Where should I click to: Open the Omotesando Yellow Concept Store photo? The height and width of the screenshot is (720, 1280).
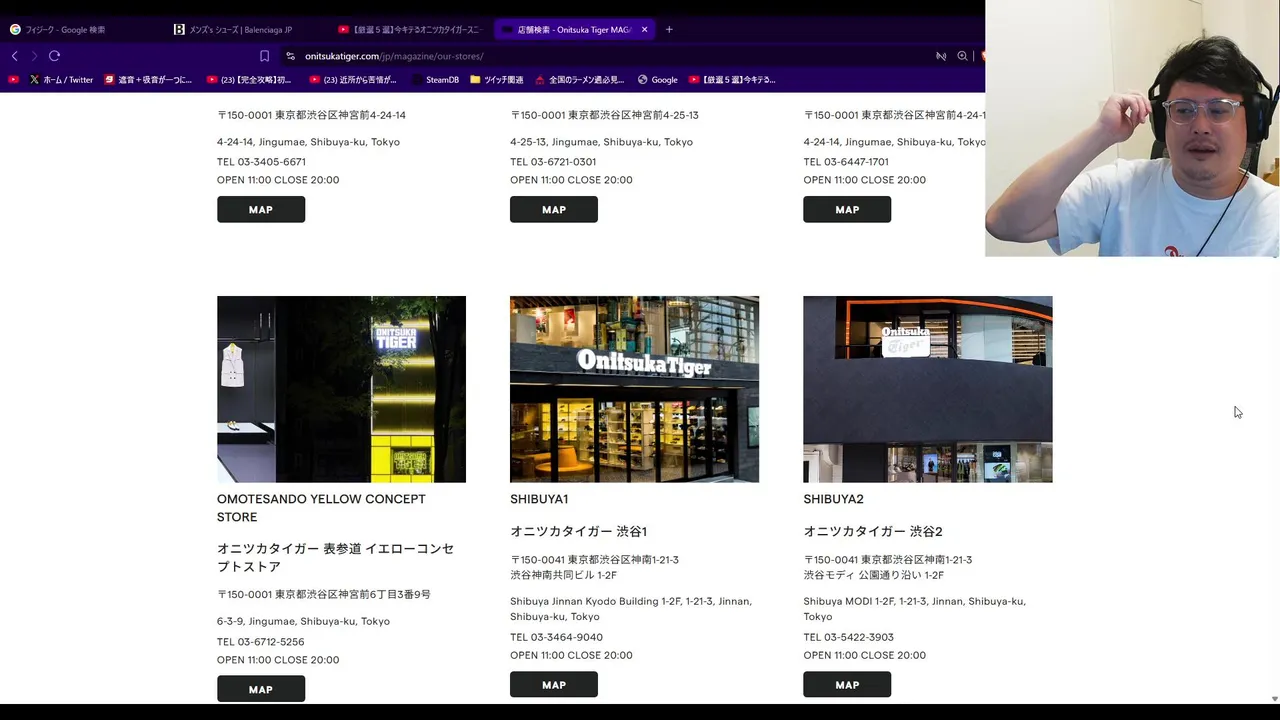pos(341,389)
